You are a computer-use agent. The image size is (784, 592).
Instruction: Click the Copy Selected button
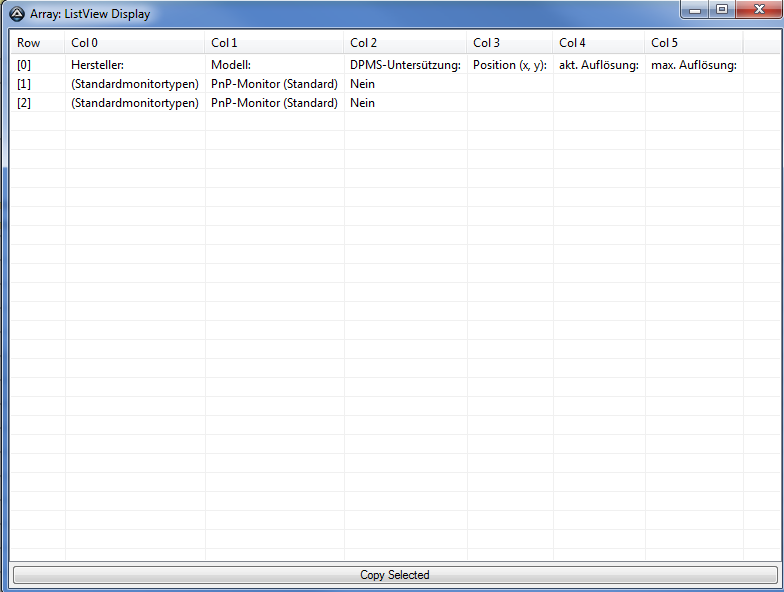coord(394,575)
